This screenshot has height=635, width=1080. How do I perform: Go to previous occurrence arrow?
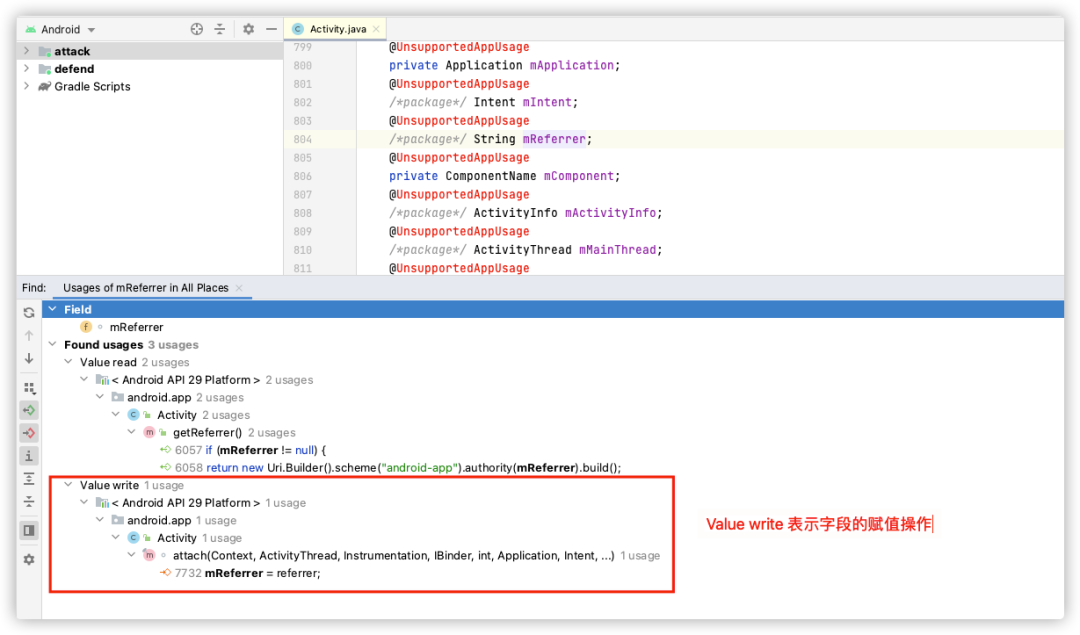click(x=29, y=335)
